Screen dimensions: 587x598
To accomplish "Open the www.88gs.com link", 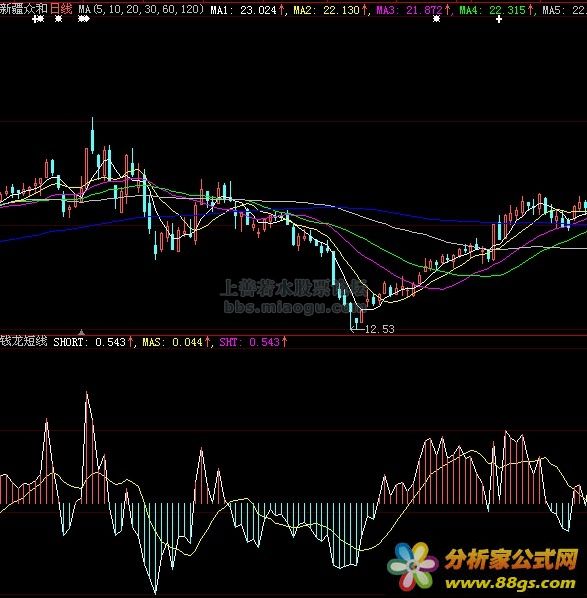I will pyautogui.click(x=510, y=583).
